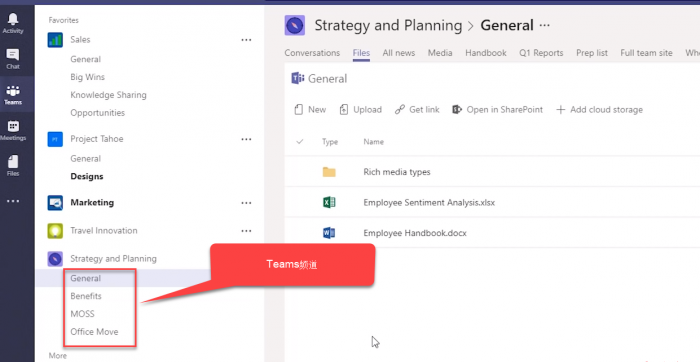This screenshot has height=362, width=700.
Task: Click the Marketing team avatar icon
Action: [x=55, y=203]
